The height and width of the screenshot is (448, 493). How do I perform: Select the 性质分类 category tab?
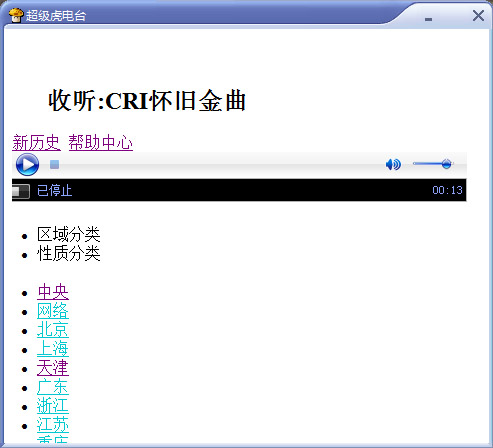69,253
